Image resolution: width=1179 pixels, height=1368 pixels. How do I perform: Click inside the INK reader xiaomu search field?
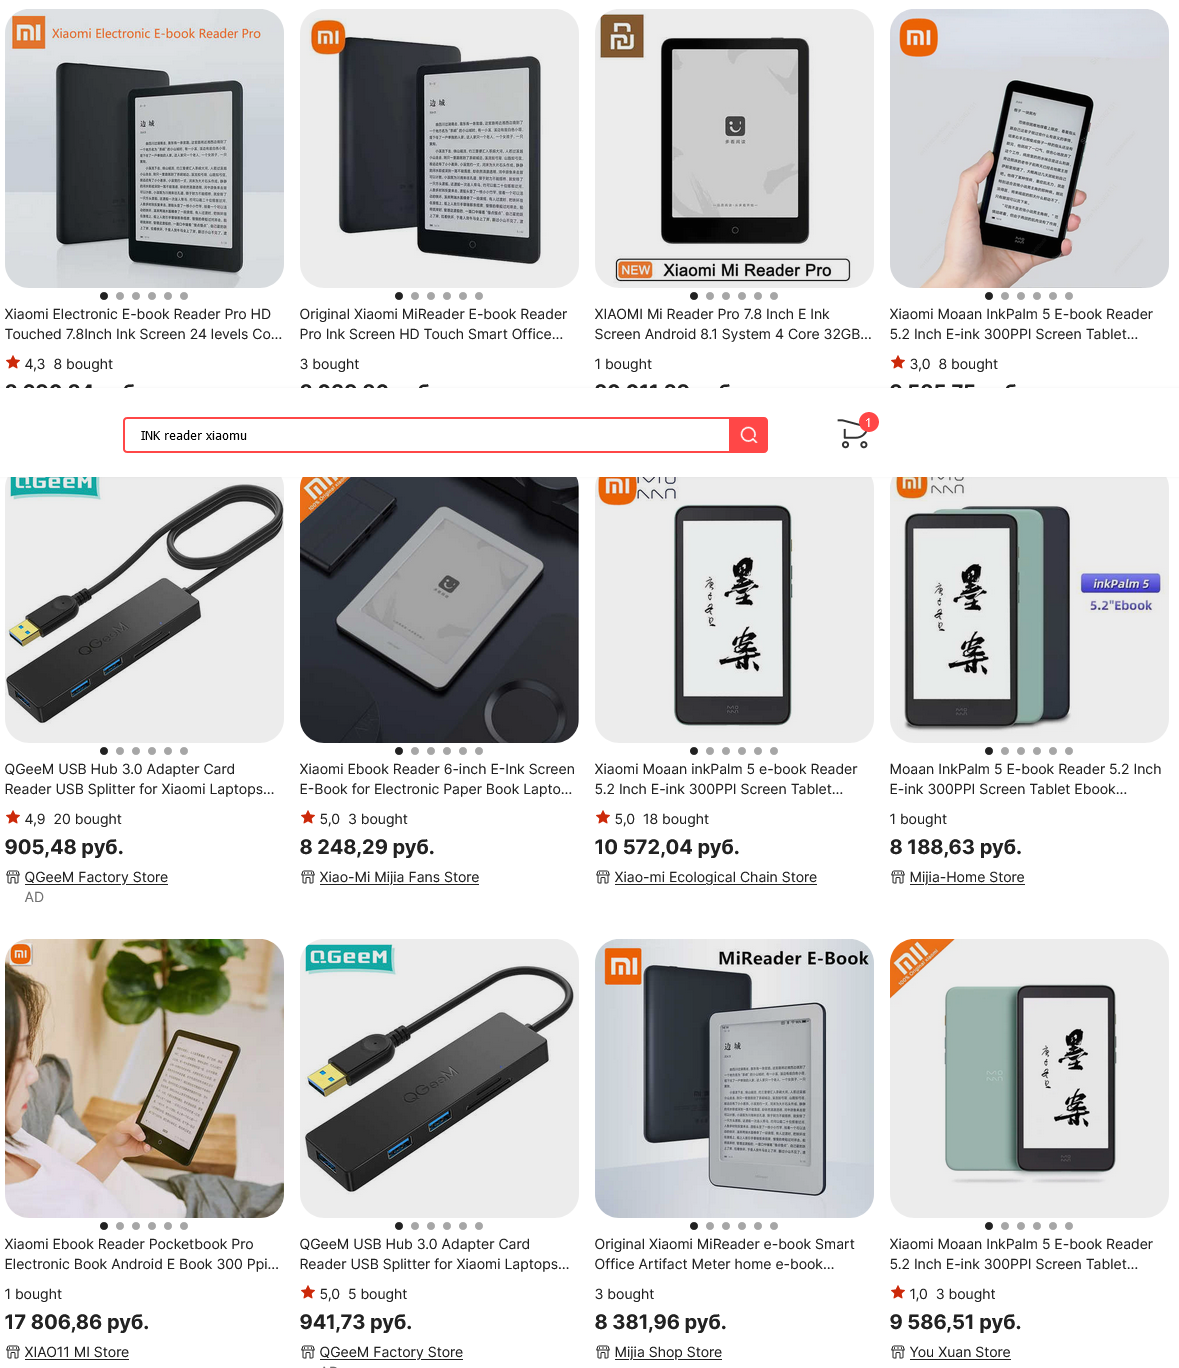(427, 435)
